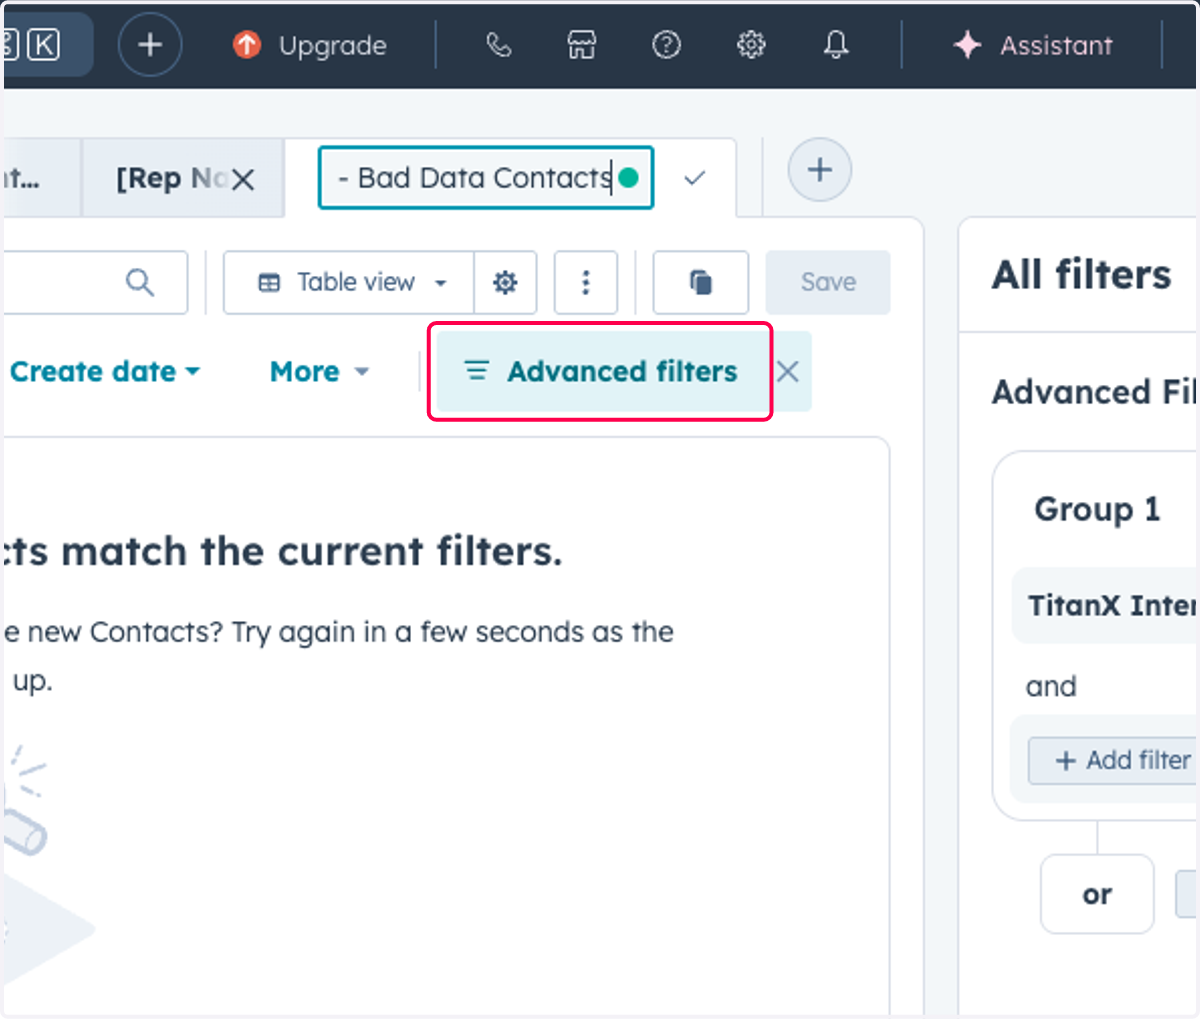The width and height of the screenshot is (1200, 1019).
Task: Open the notifications bell
Action: pyautogui.click(x=836, y=45)
